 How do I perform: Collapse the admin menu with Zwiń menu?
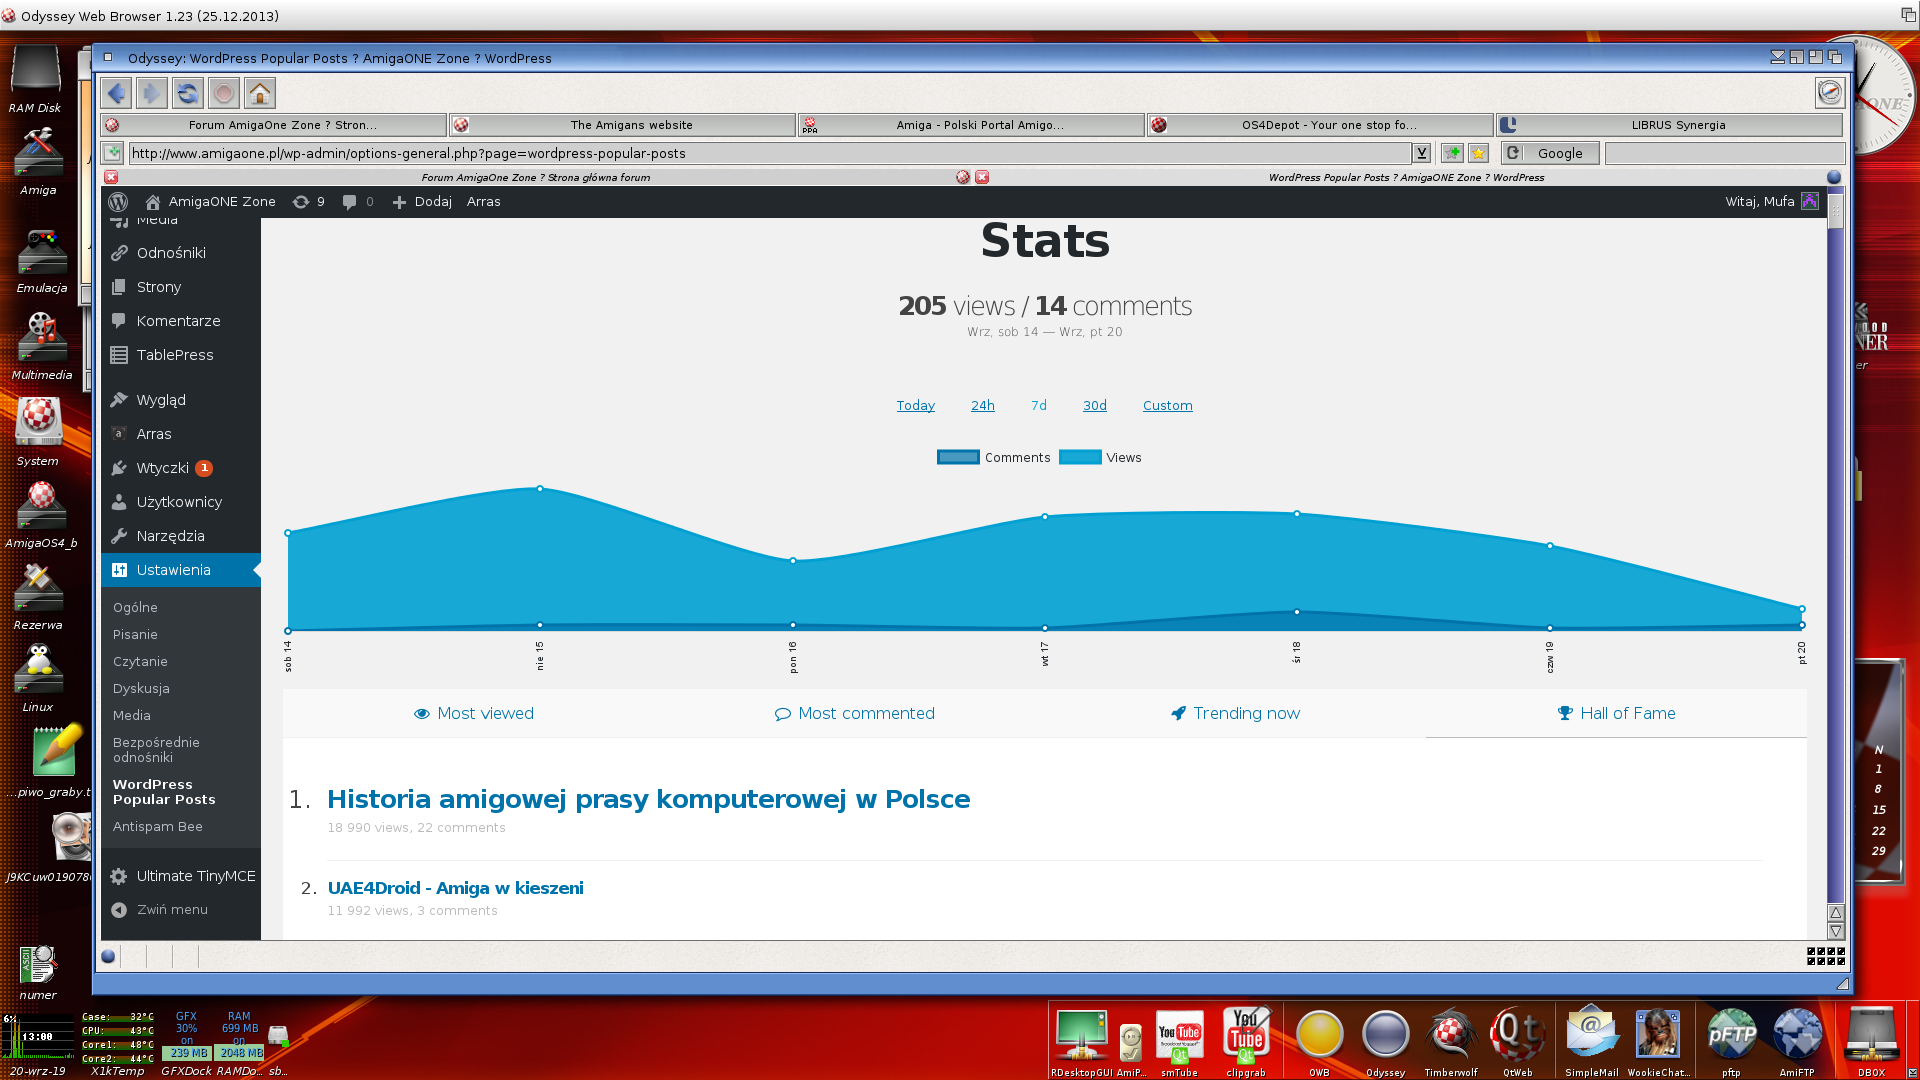click(160, 910)
